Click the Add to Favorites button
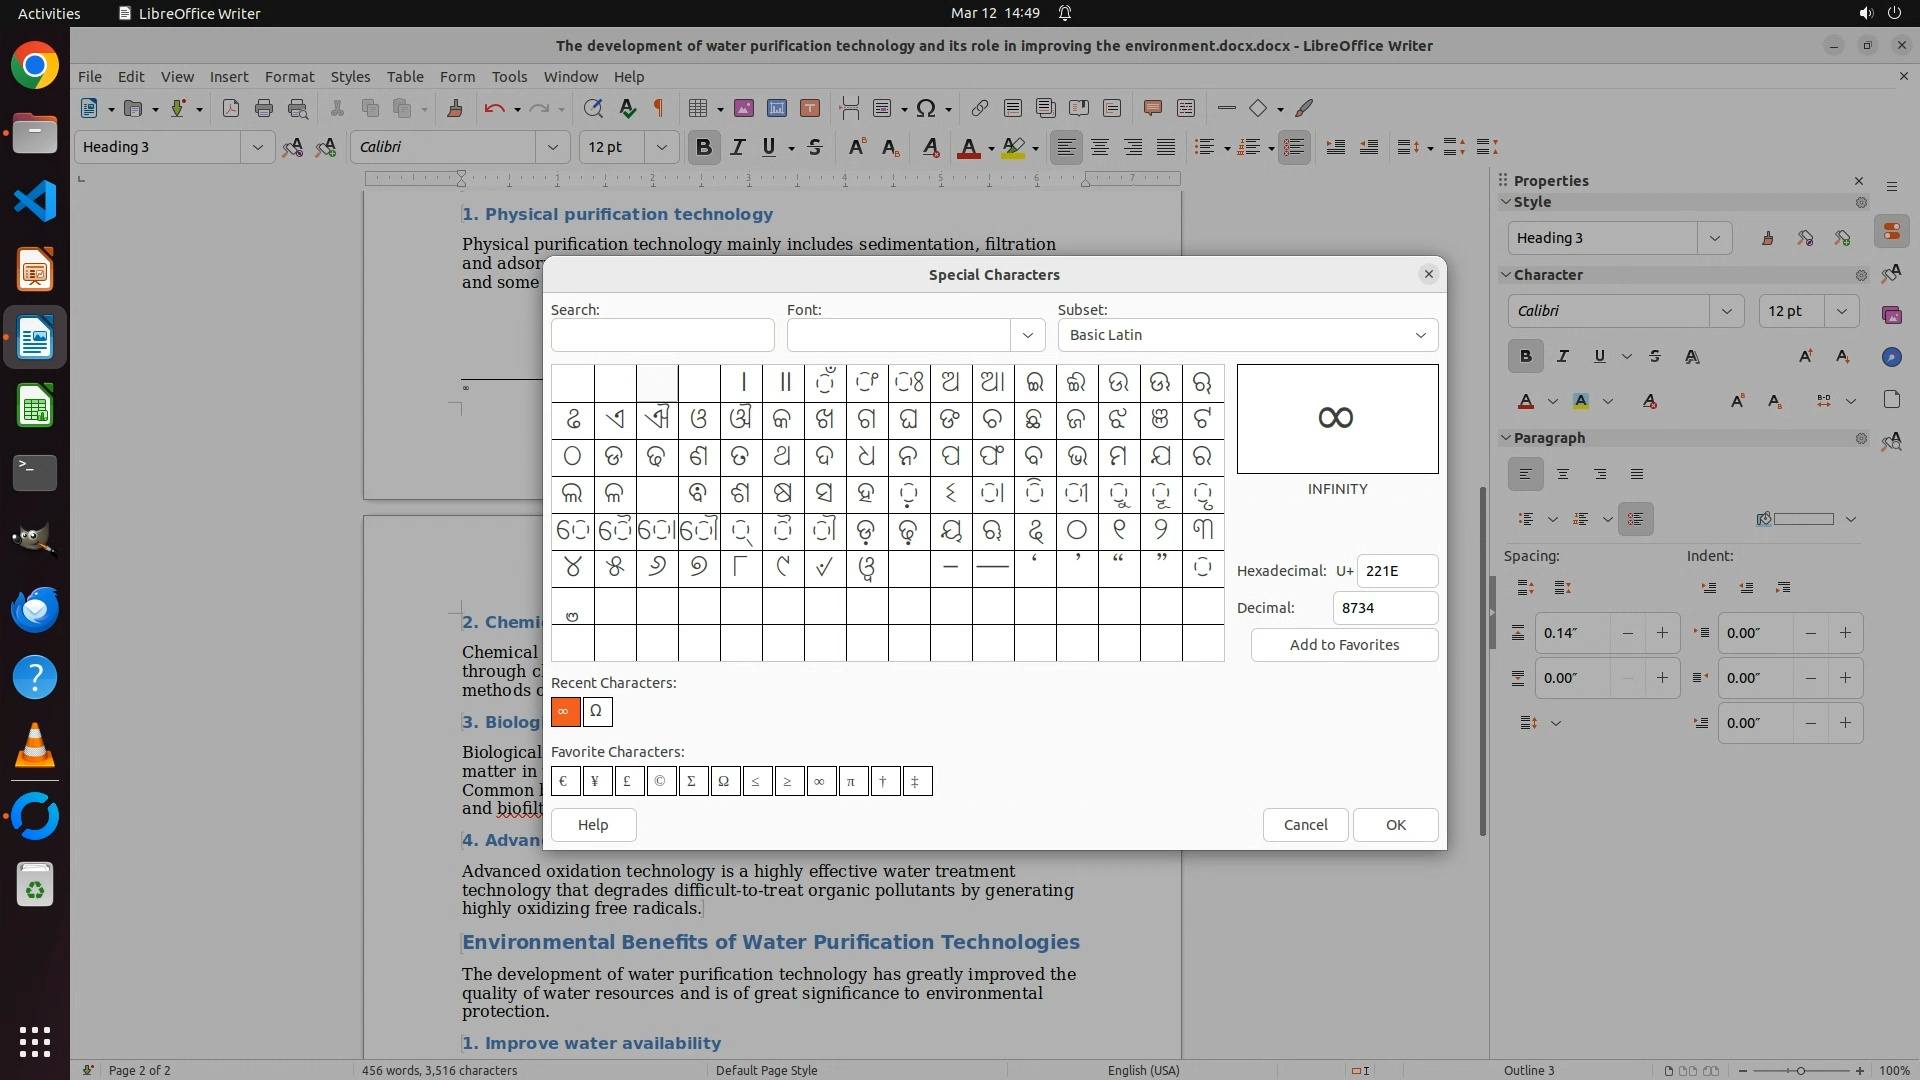1920x1080 pixels. pos(1344,645)
